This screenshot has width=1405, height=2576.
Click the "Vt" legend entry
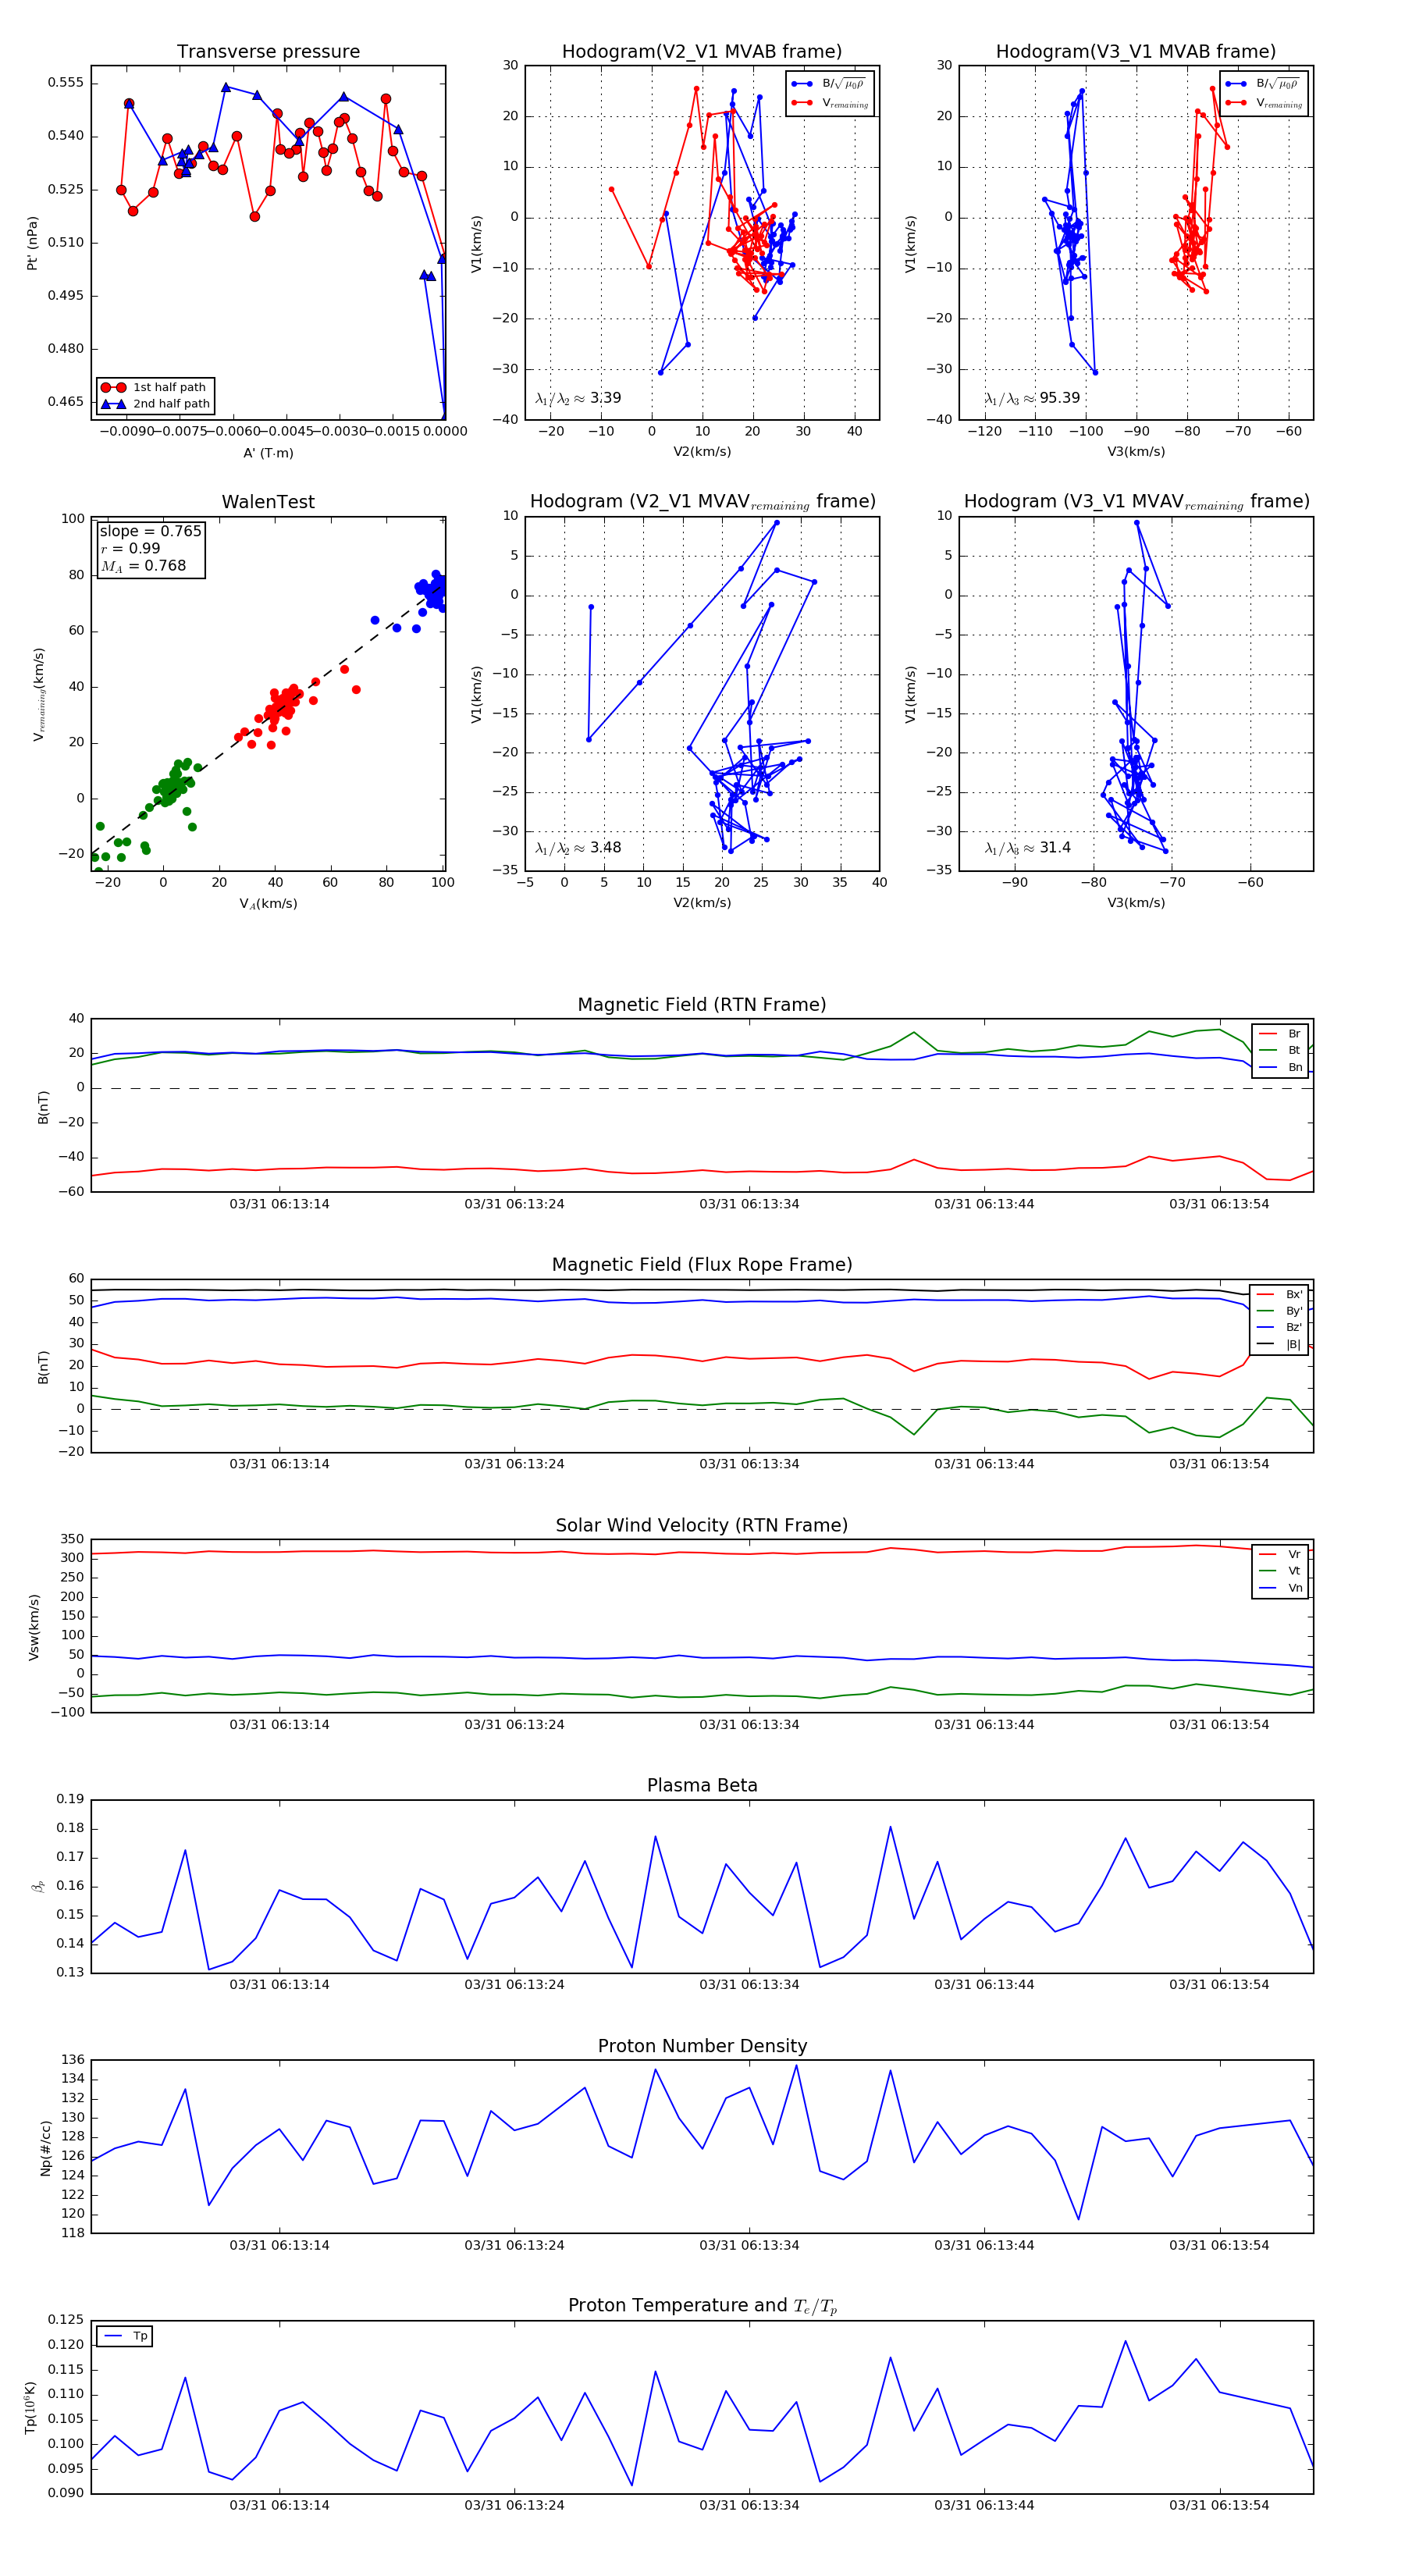[x=1280, y=1571]
